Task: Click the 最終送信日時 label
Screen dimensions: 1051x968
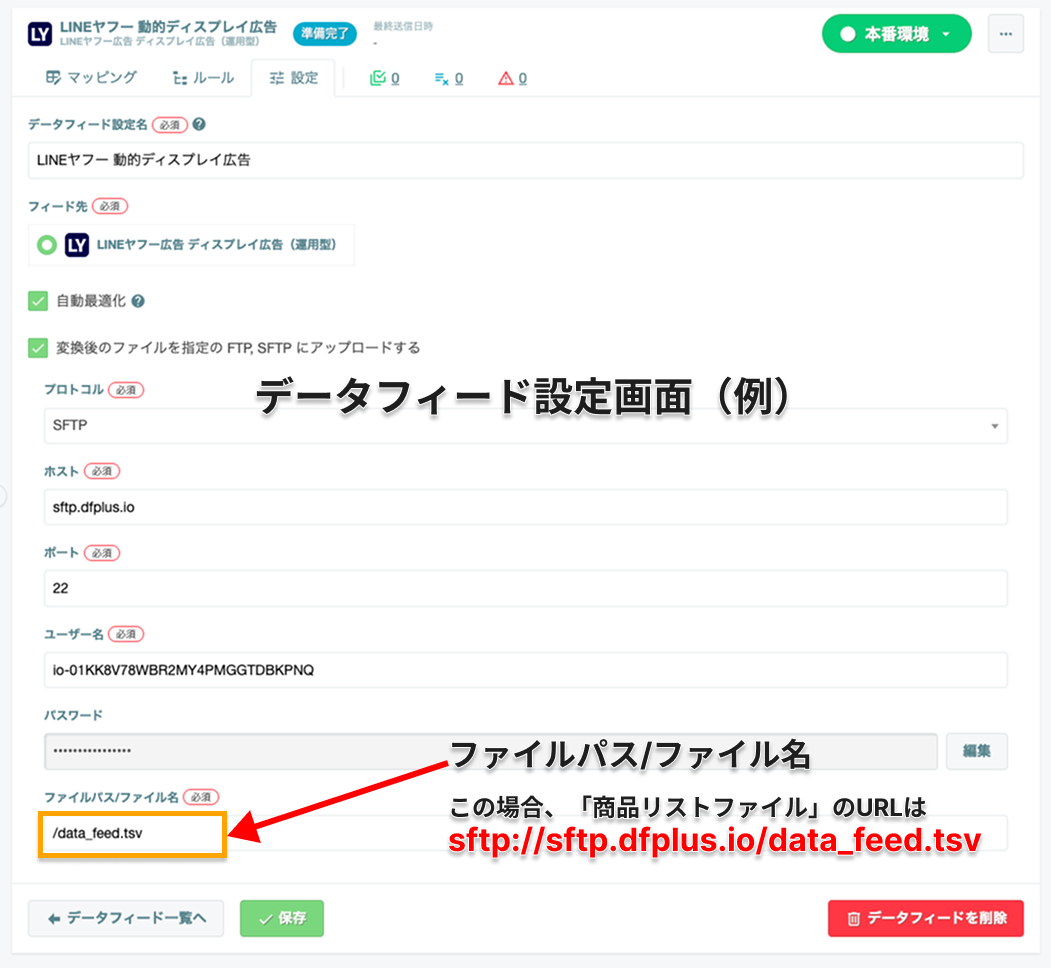Action: [x=403, y=26]
